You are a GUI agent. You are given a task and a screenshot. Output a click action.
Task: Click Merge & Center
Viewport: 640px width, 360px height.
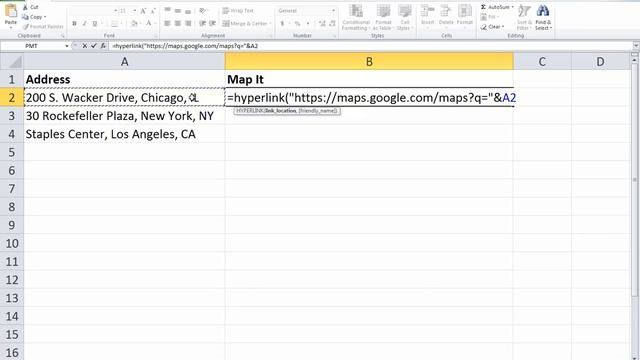tap(247, 24)
